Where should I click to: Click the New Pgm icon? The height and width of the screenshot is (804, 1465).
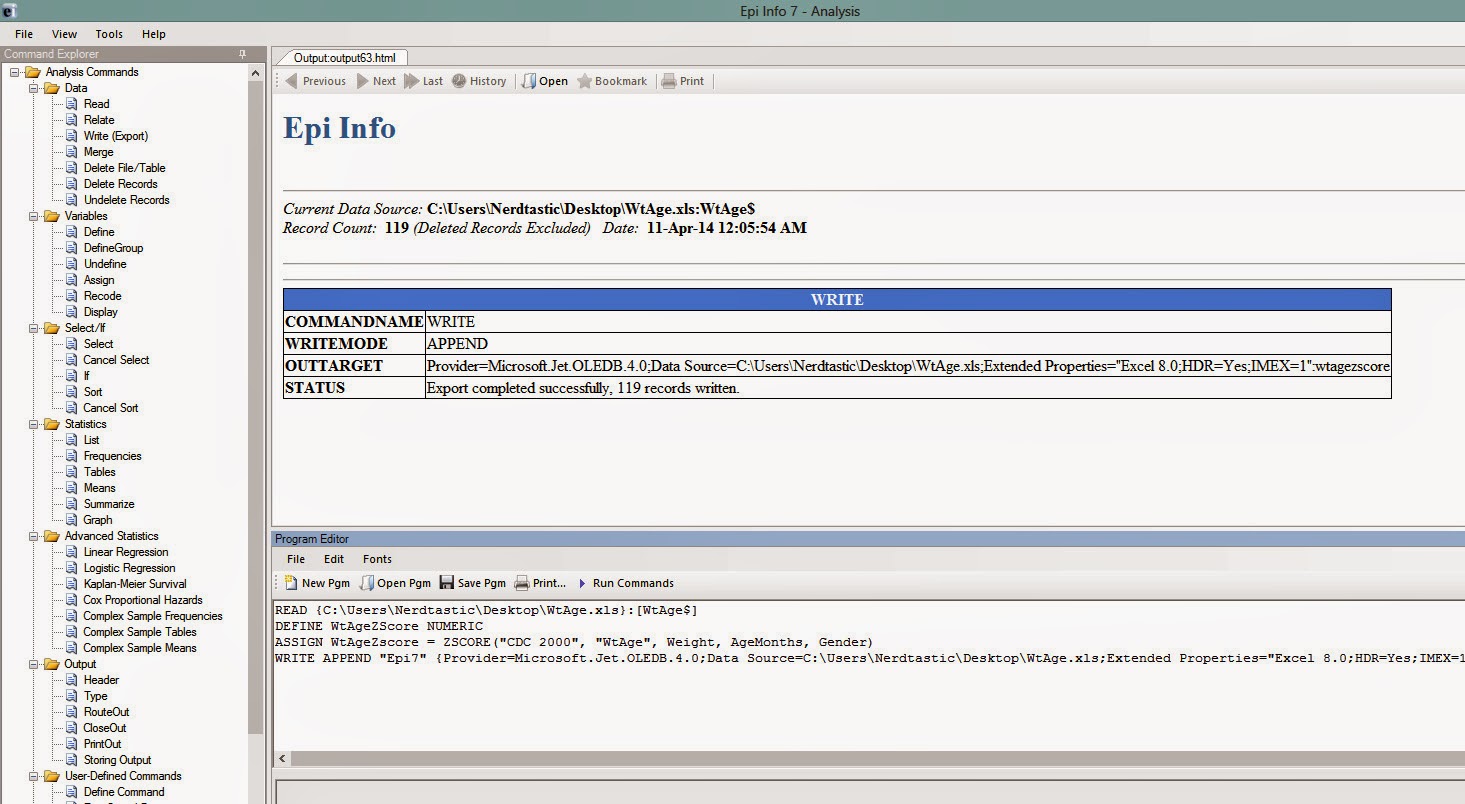(x=291, y=583)
